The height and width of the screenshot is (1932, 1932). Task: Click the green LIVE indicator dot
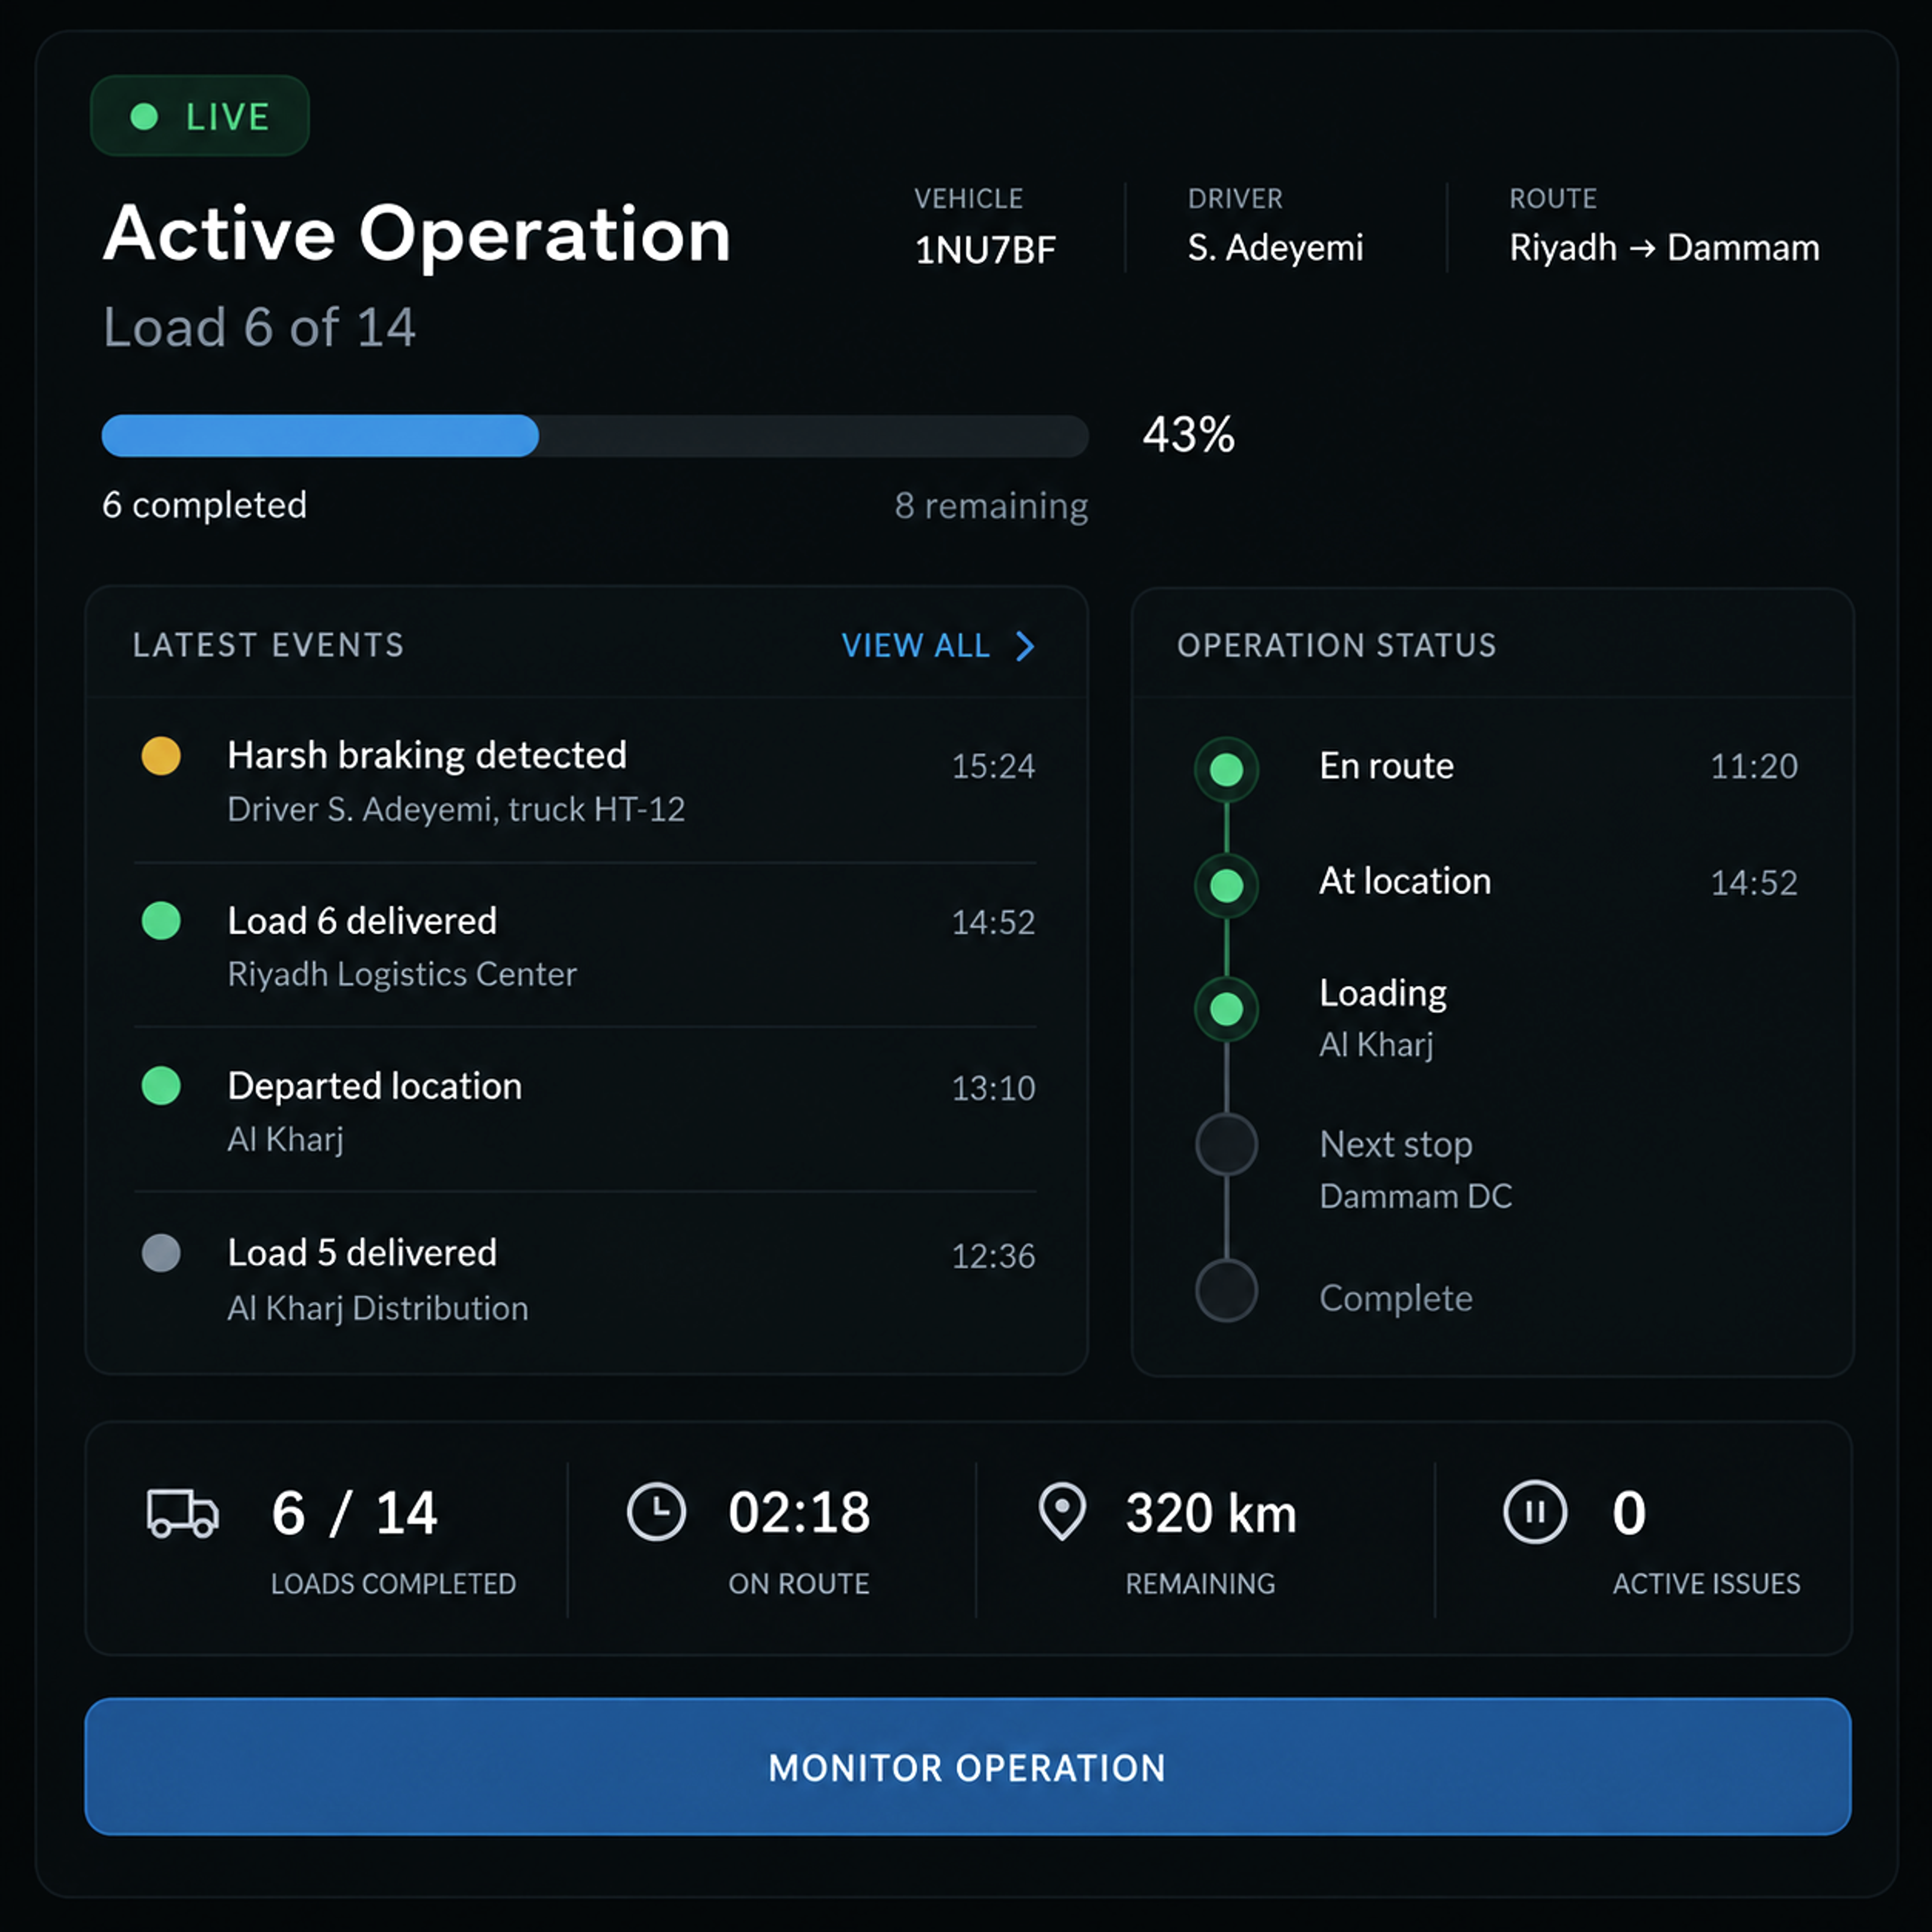coord(144,117)
